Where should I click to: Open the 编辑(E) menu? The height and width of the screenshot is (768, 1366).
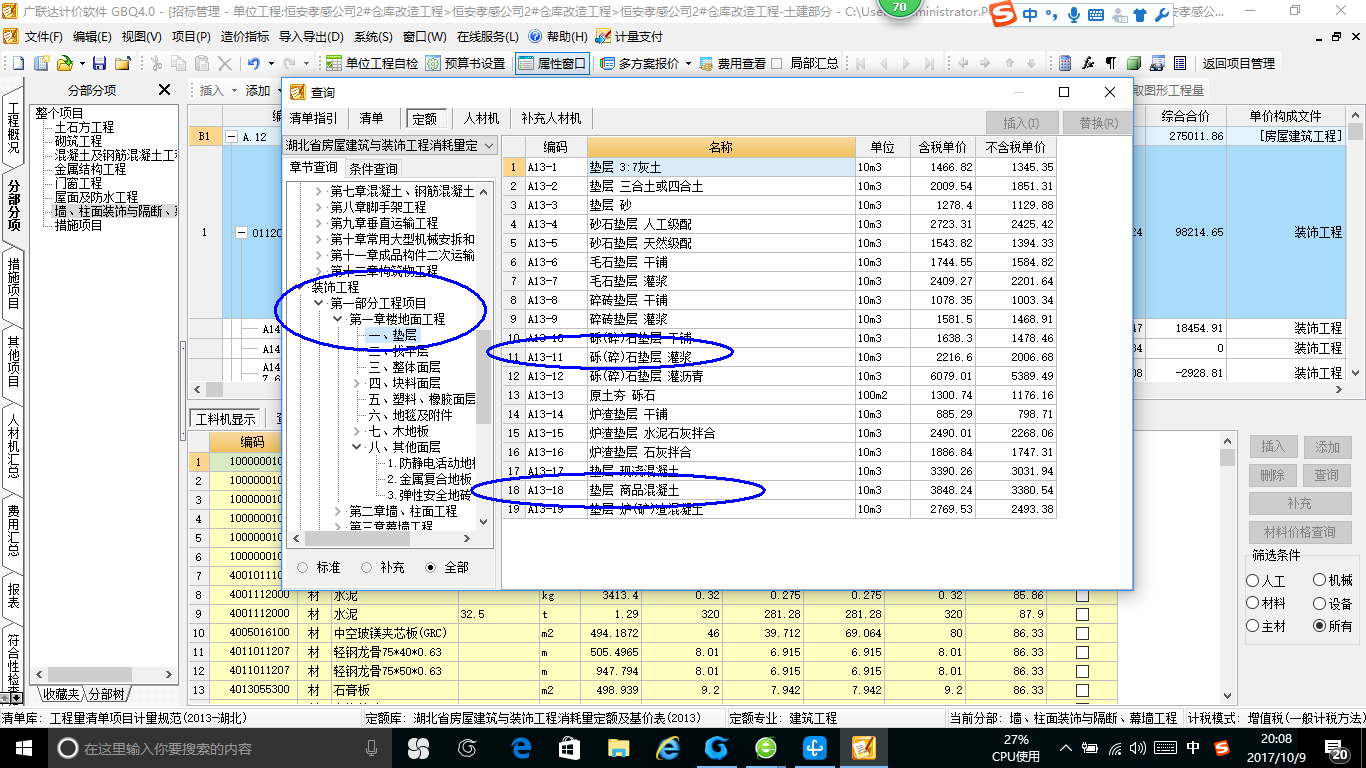92,36
